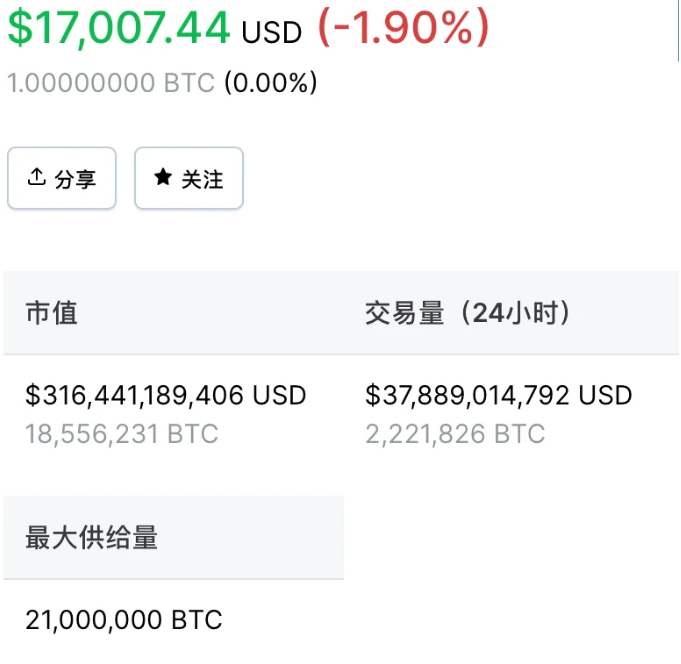Select the 18,556,231 BTC value
The image size is (681, 664).
122,433
